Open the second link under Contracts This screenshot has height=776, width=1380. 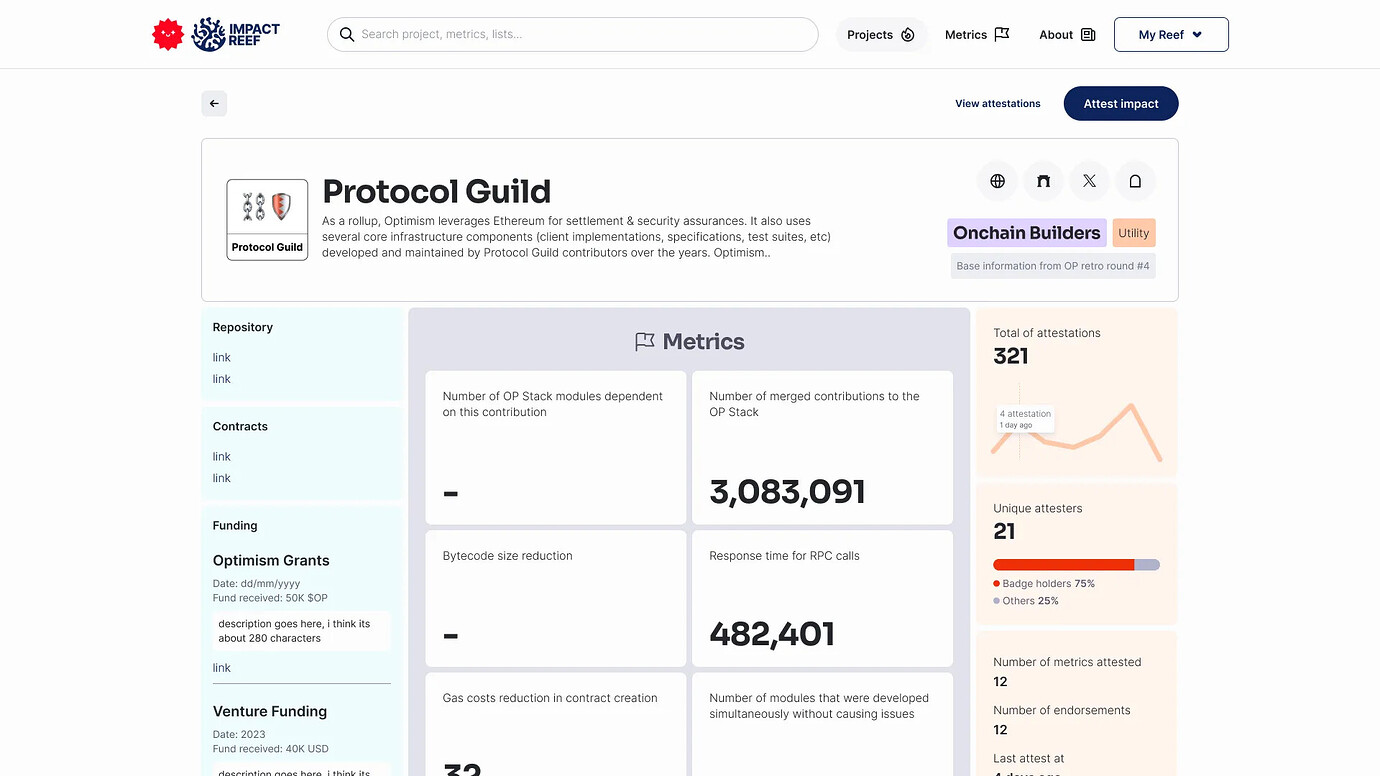[x=222, y=478]
